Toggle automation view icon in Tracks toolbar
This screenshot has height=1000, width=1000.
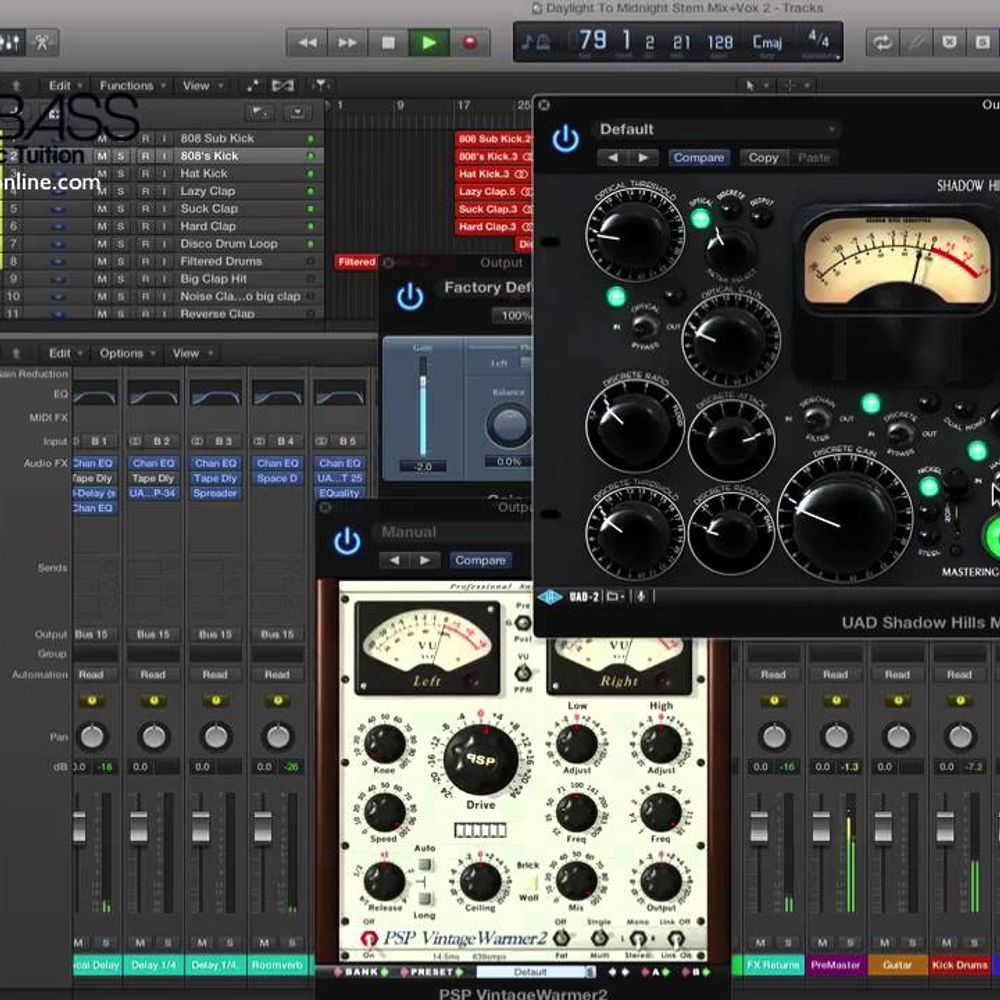coord(253,85)
